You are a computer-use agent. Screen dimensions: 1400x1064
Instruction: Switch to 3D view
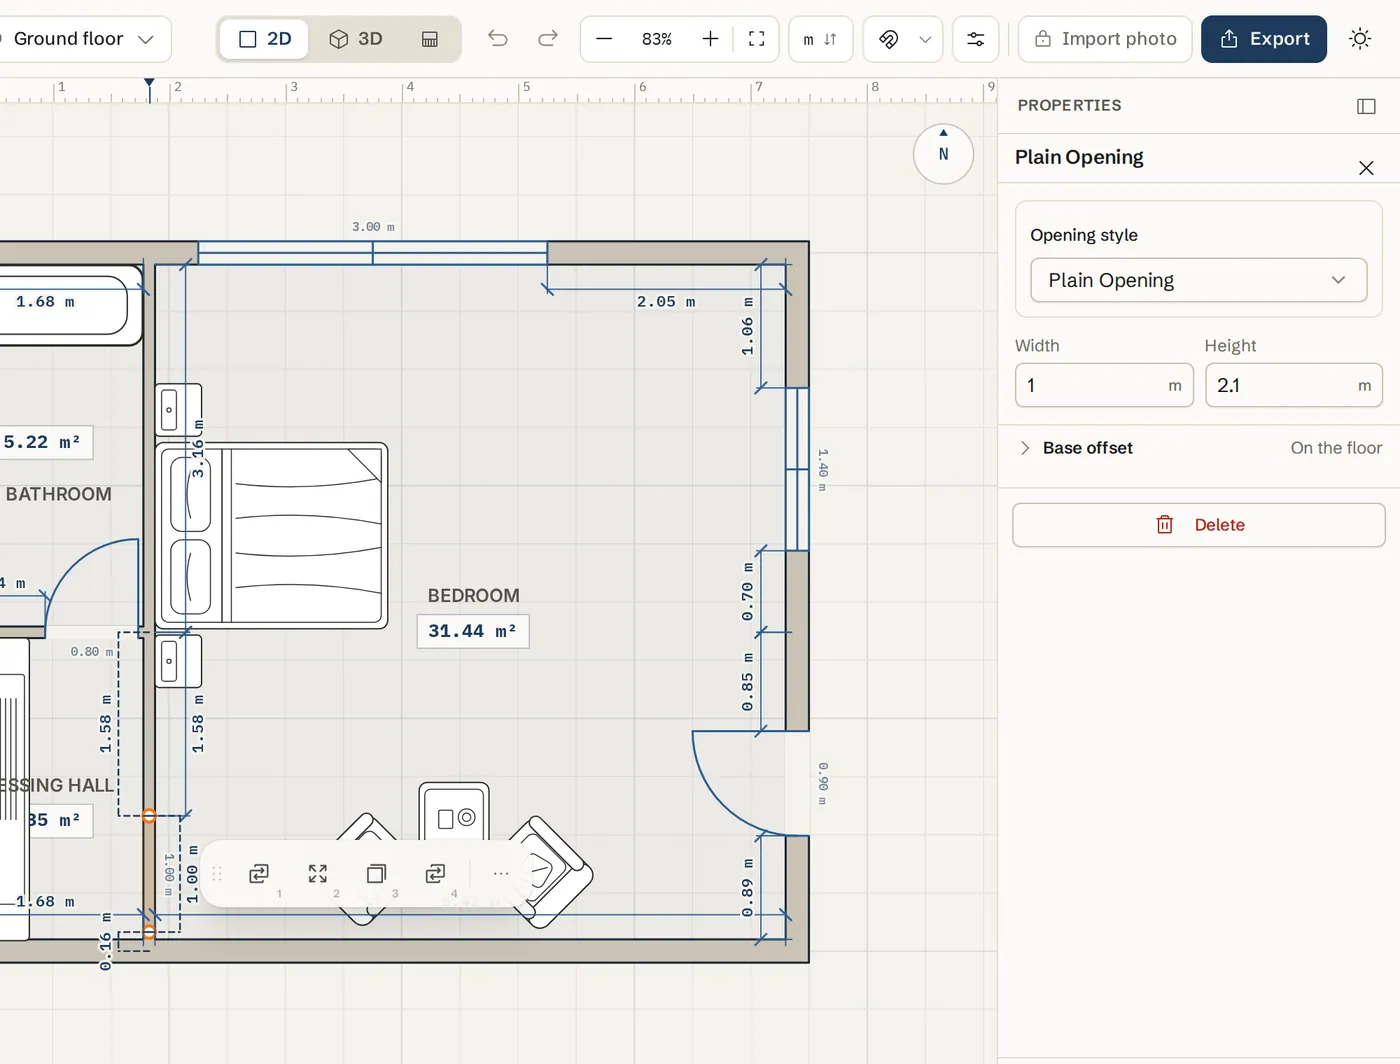[x=356, y=39]
